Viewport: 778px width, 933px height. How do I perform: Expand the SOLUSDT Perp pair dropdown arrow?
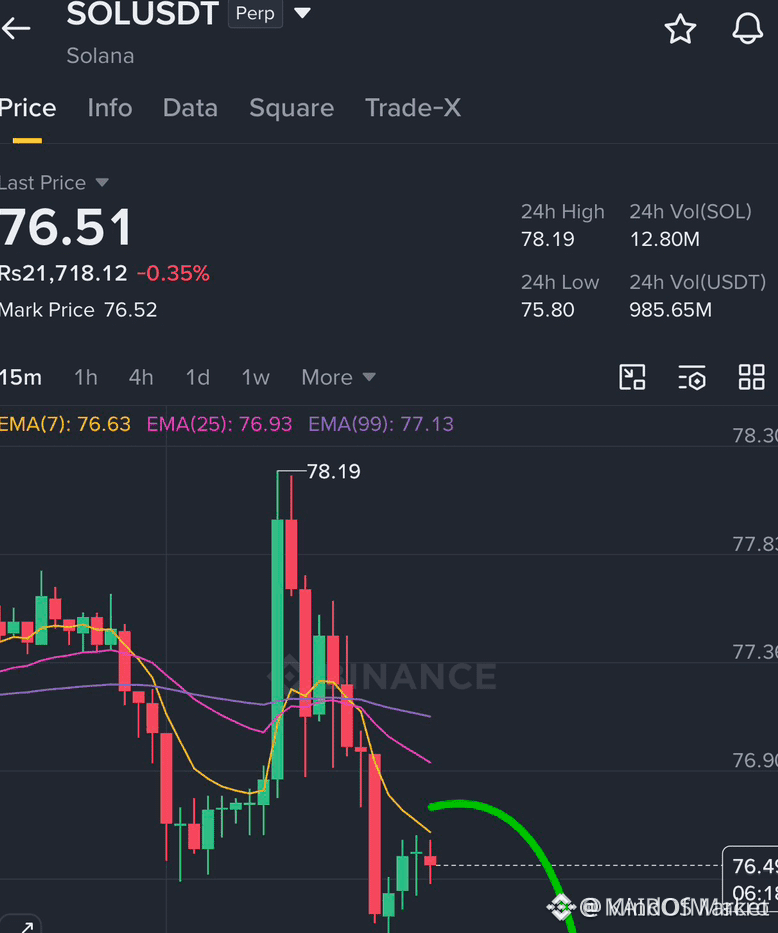(302, 12)
